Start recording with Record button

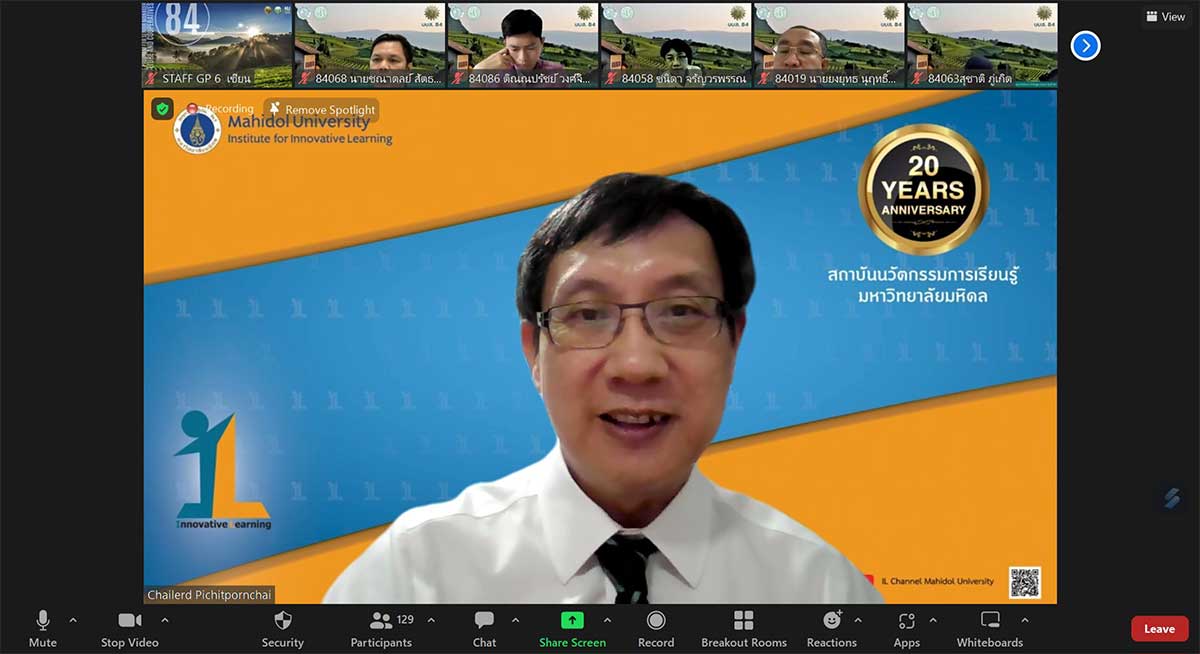pos(656,621)
